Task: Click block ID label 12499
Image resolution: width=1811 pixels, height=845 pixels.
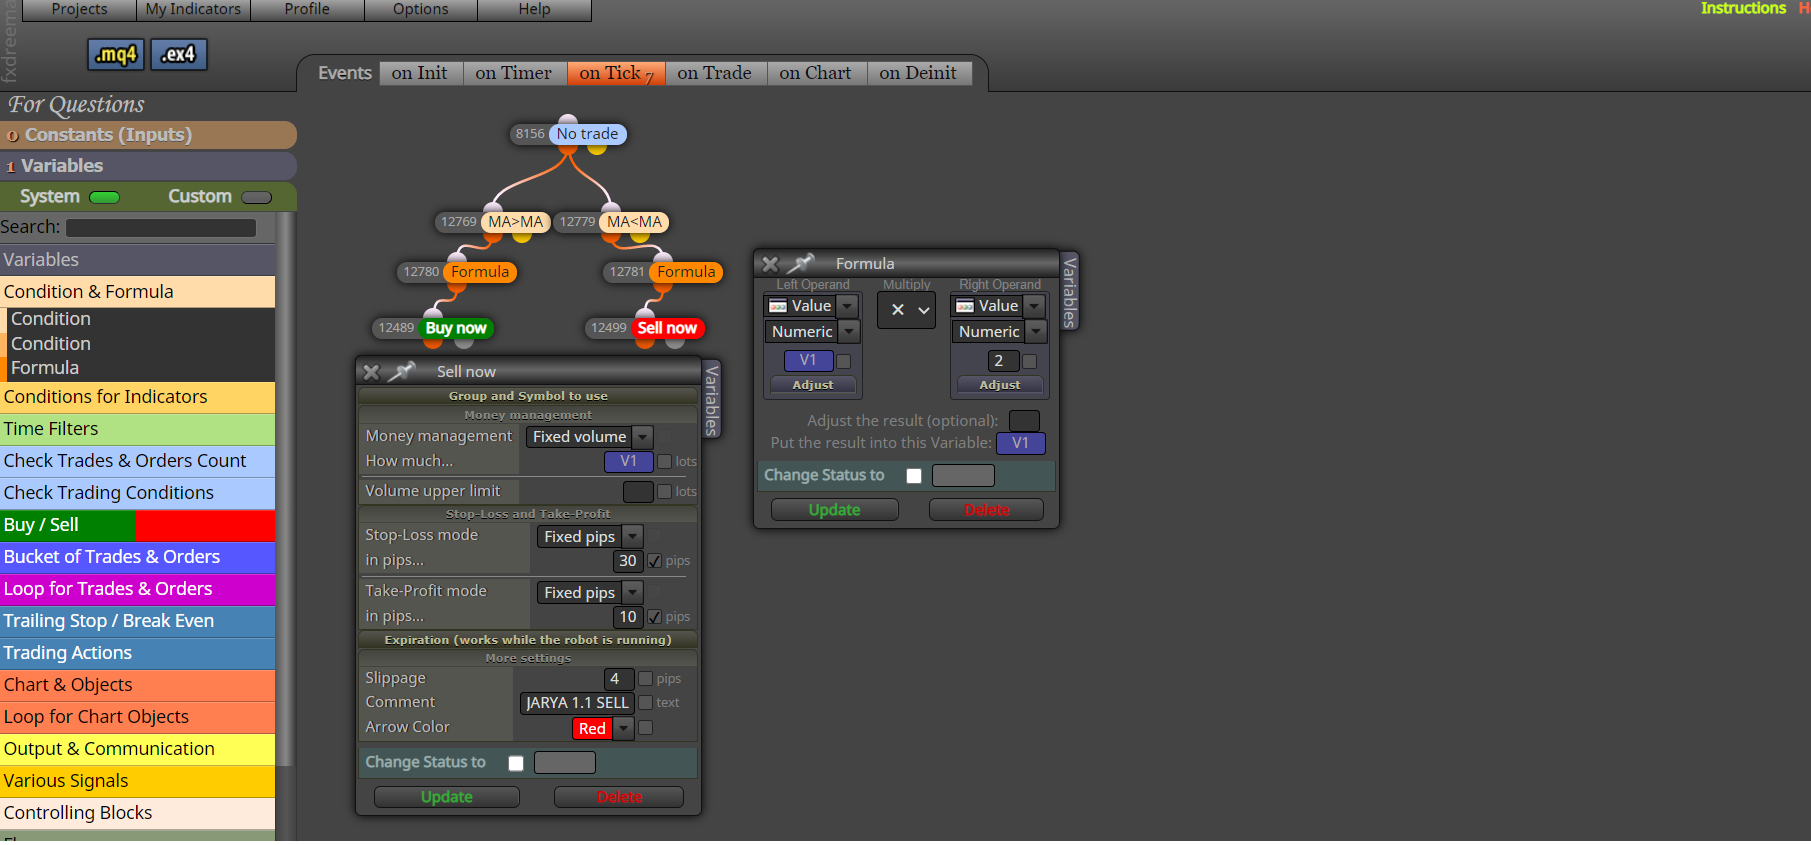Action: pos(608,328)
